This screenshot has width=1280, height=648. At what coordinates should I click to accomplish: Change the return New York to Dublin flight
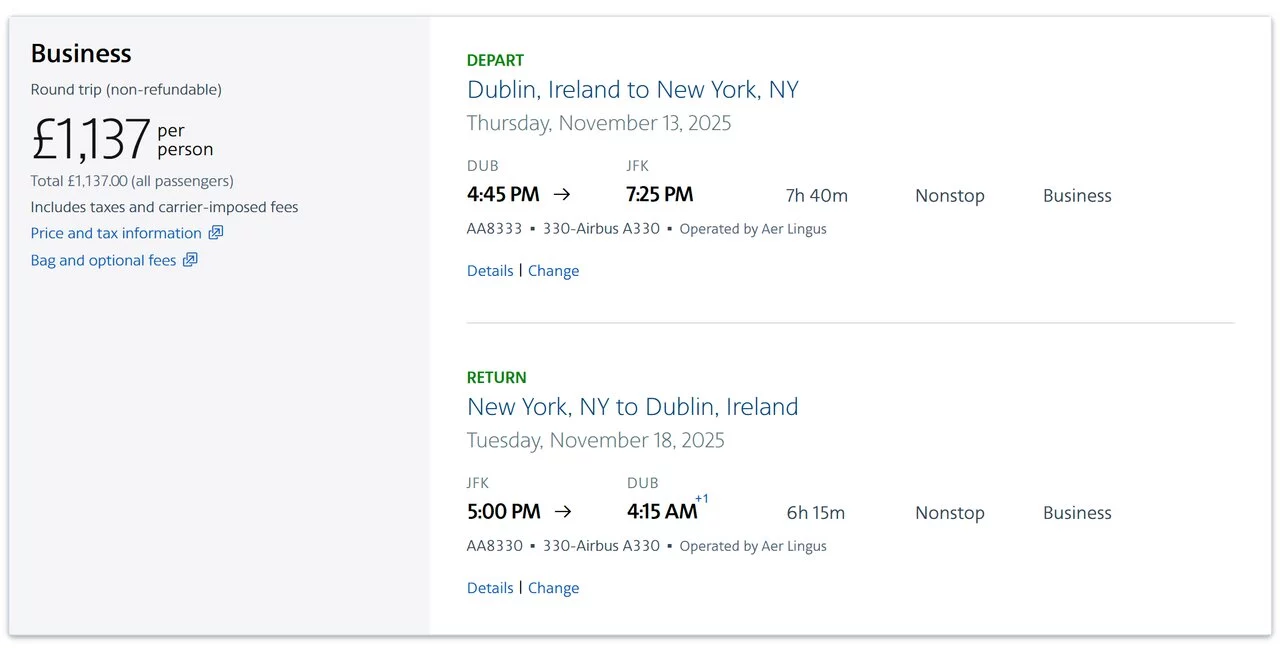tap(553, 588)
